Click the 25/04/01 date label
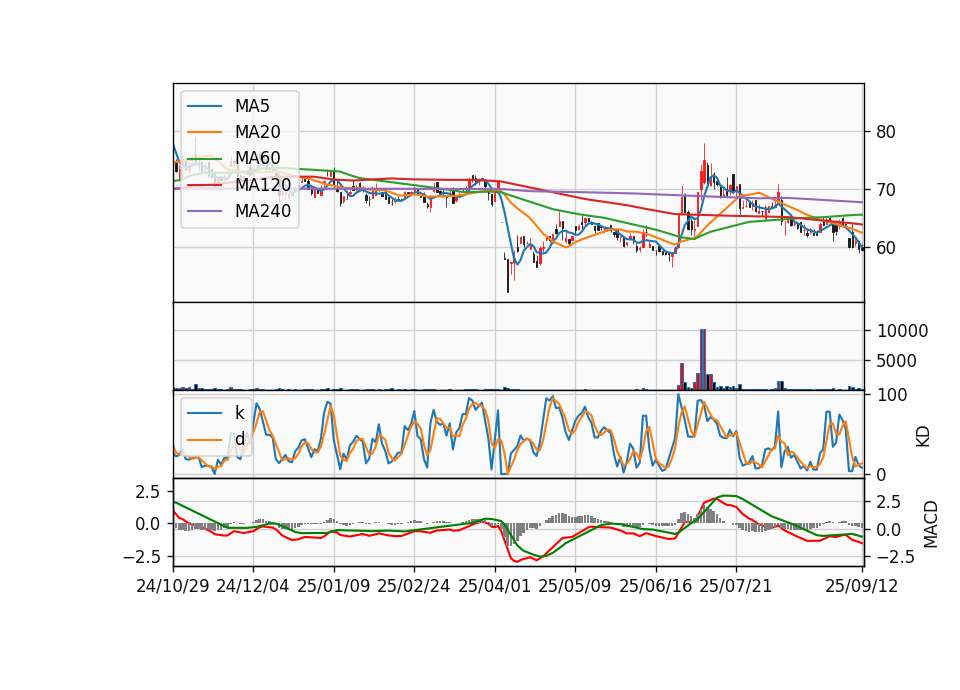Viewport: 960px width, 690px height. point(495,586)
